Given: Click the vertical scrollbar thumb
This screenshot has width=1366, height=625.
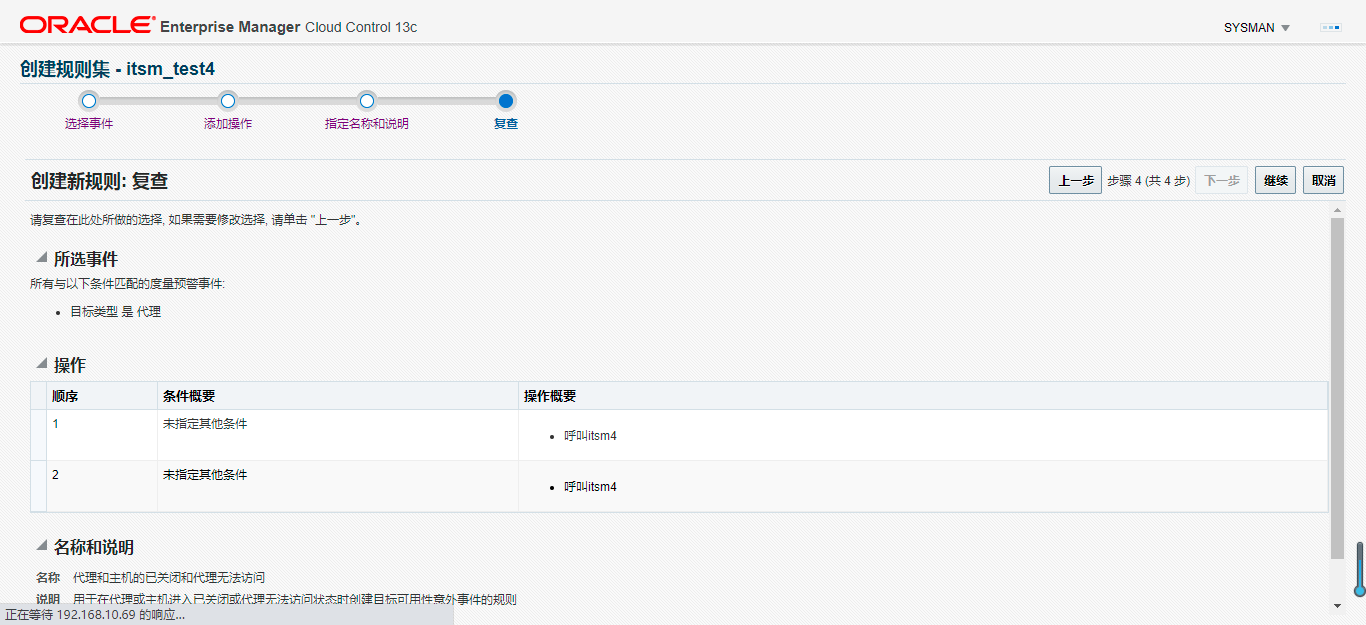Looking at the screenshot, I should (x=1338, y=388).
